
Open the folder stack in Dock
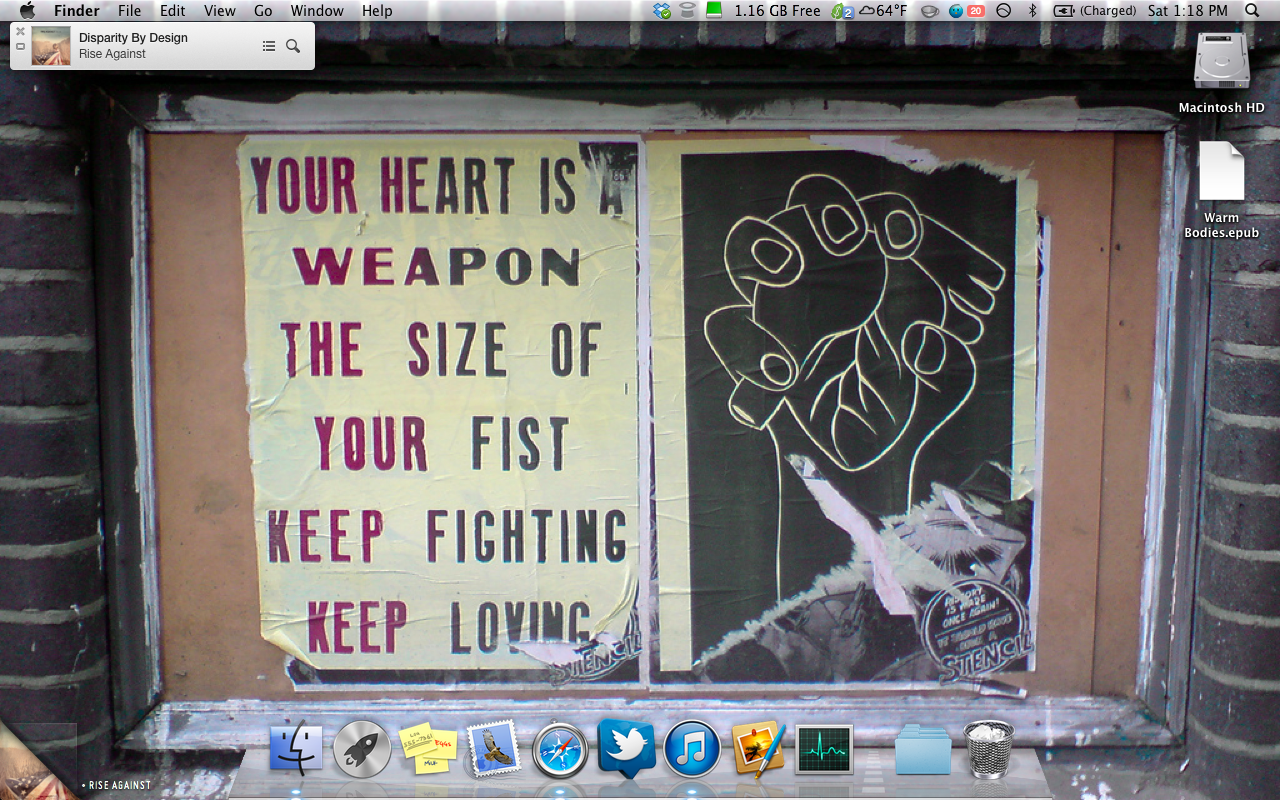point(923,749)
